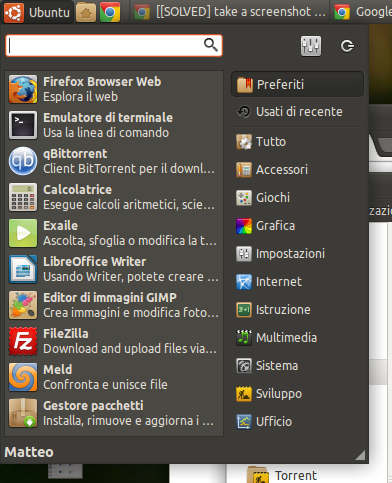Image resolution: width=392 pixels, height=483 pixels.
Task: Click 'Esegue calcoli aritmetici' description
Action: 129,205
